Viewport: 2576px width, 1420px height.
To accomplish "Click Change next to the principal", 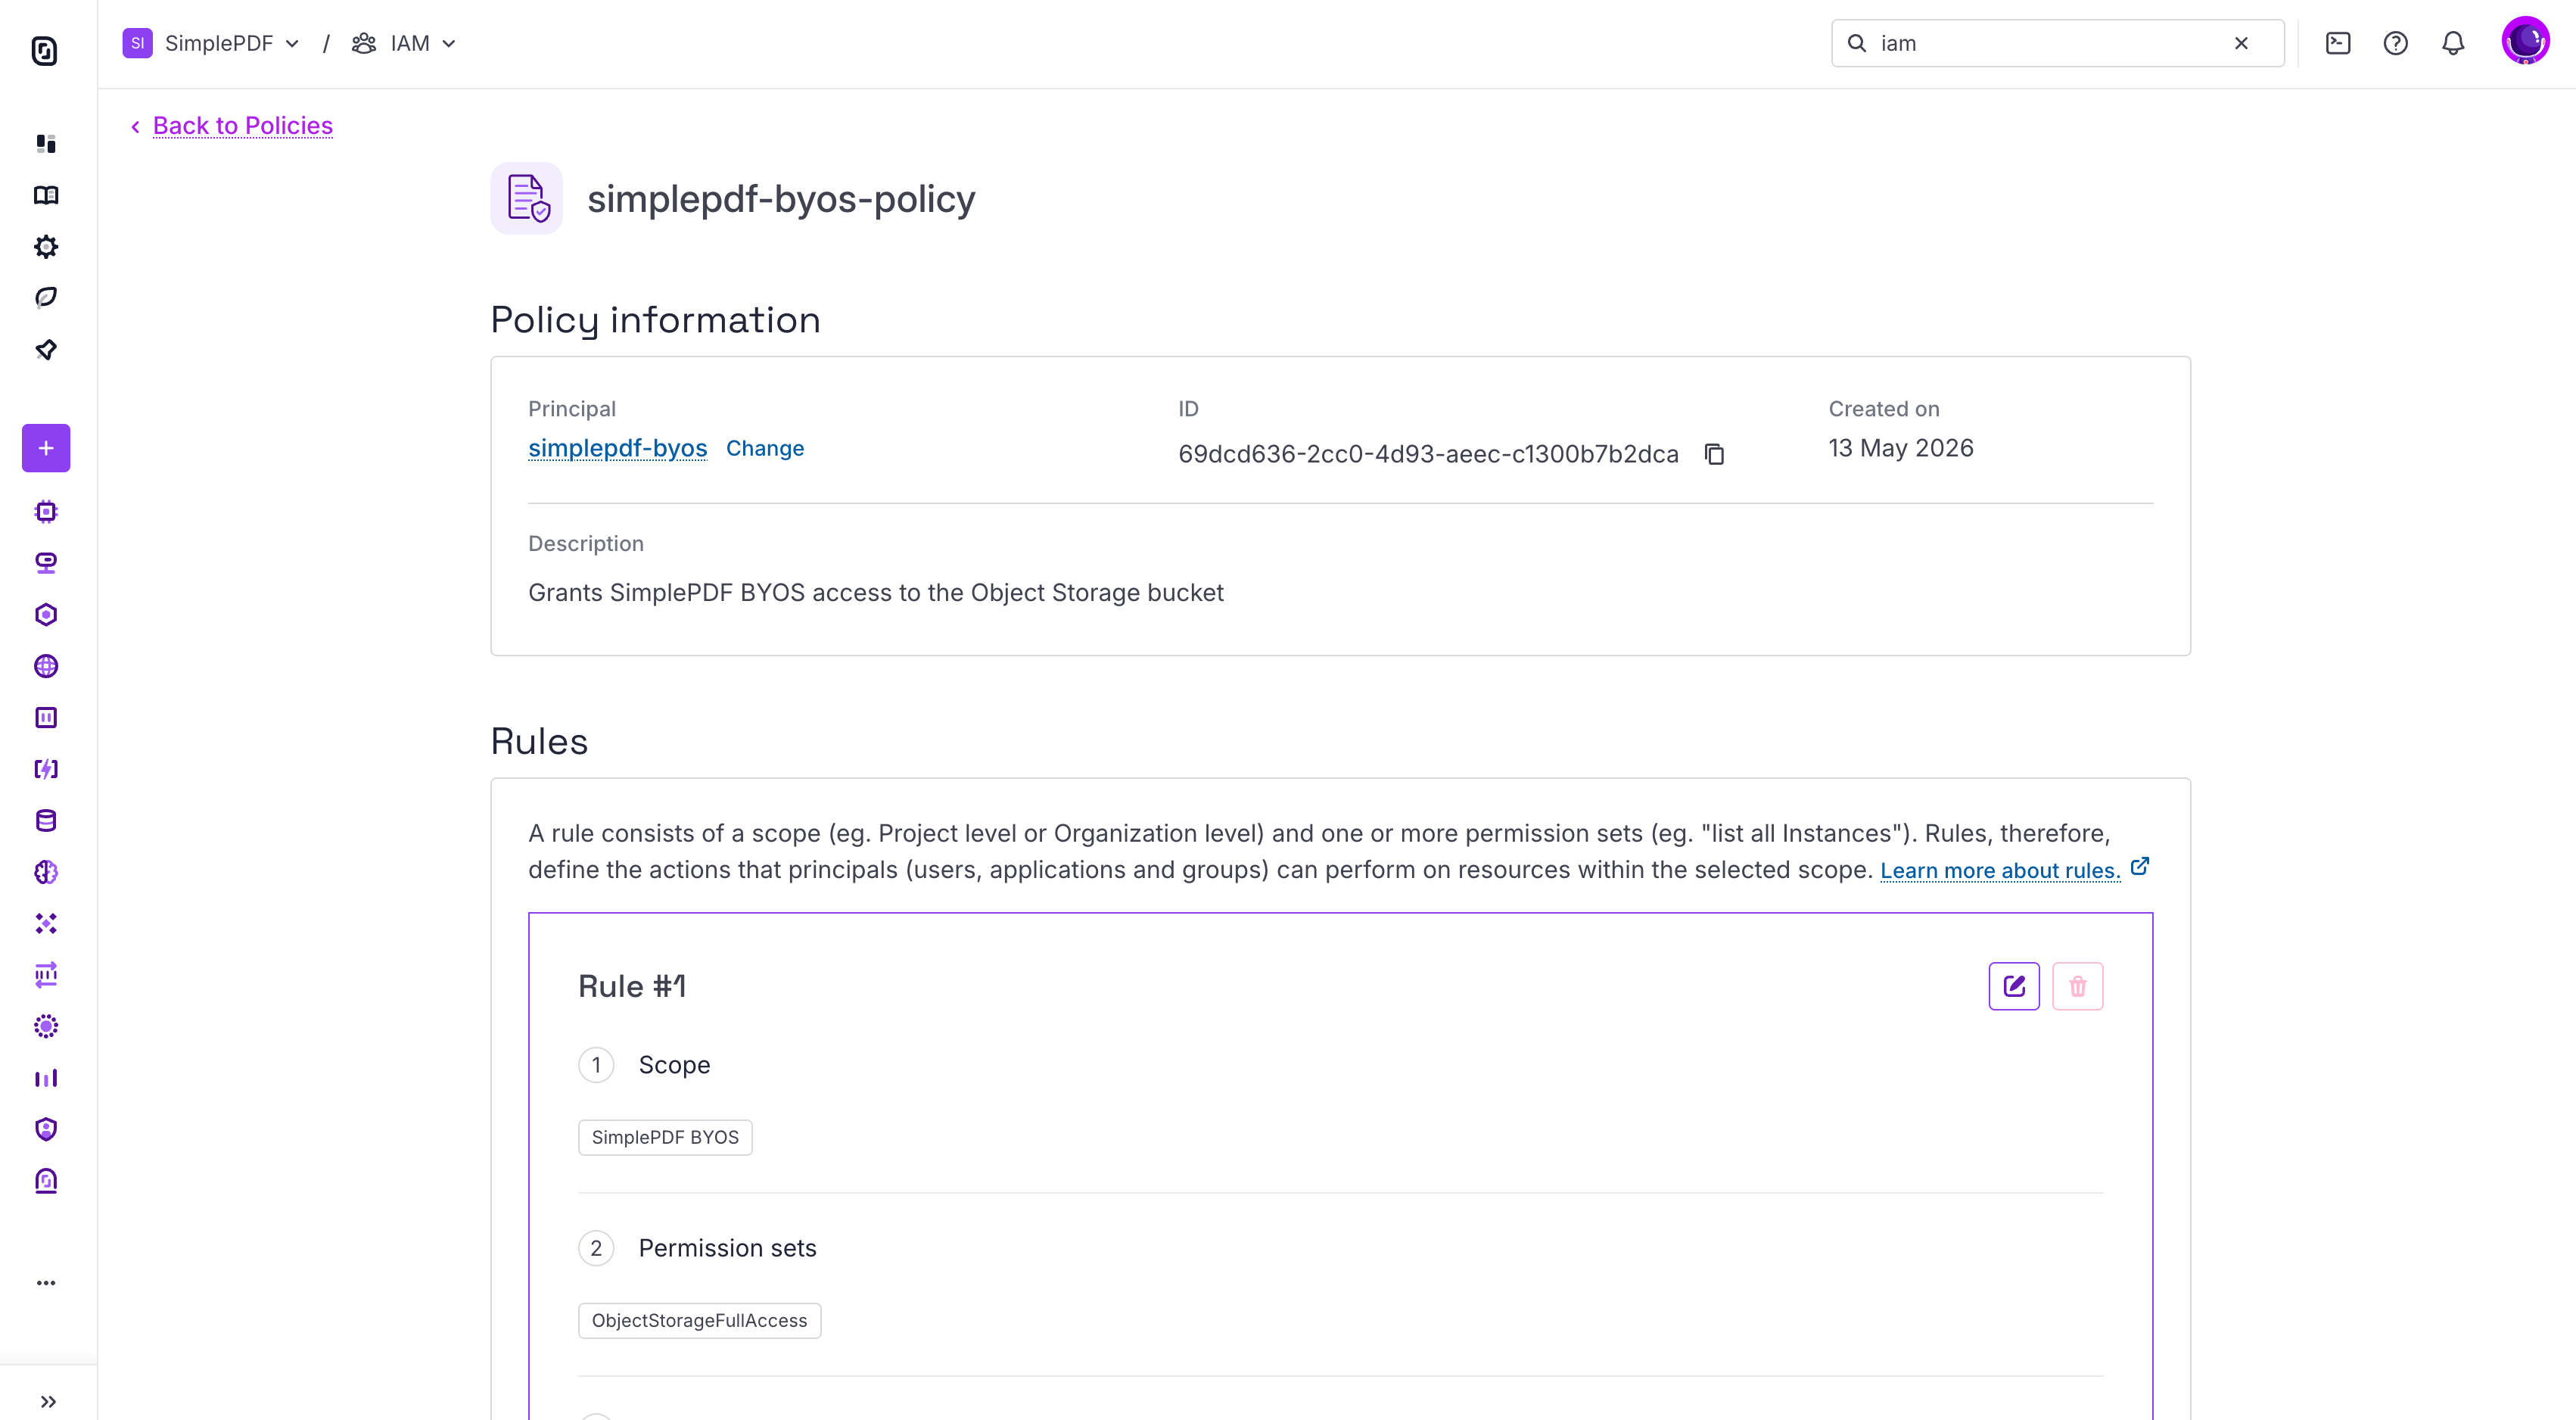I will pos(765,448).
